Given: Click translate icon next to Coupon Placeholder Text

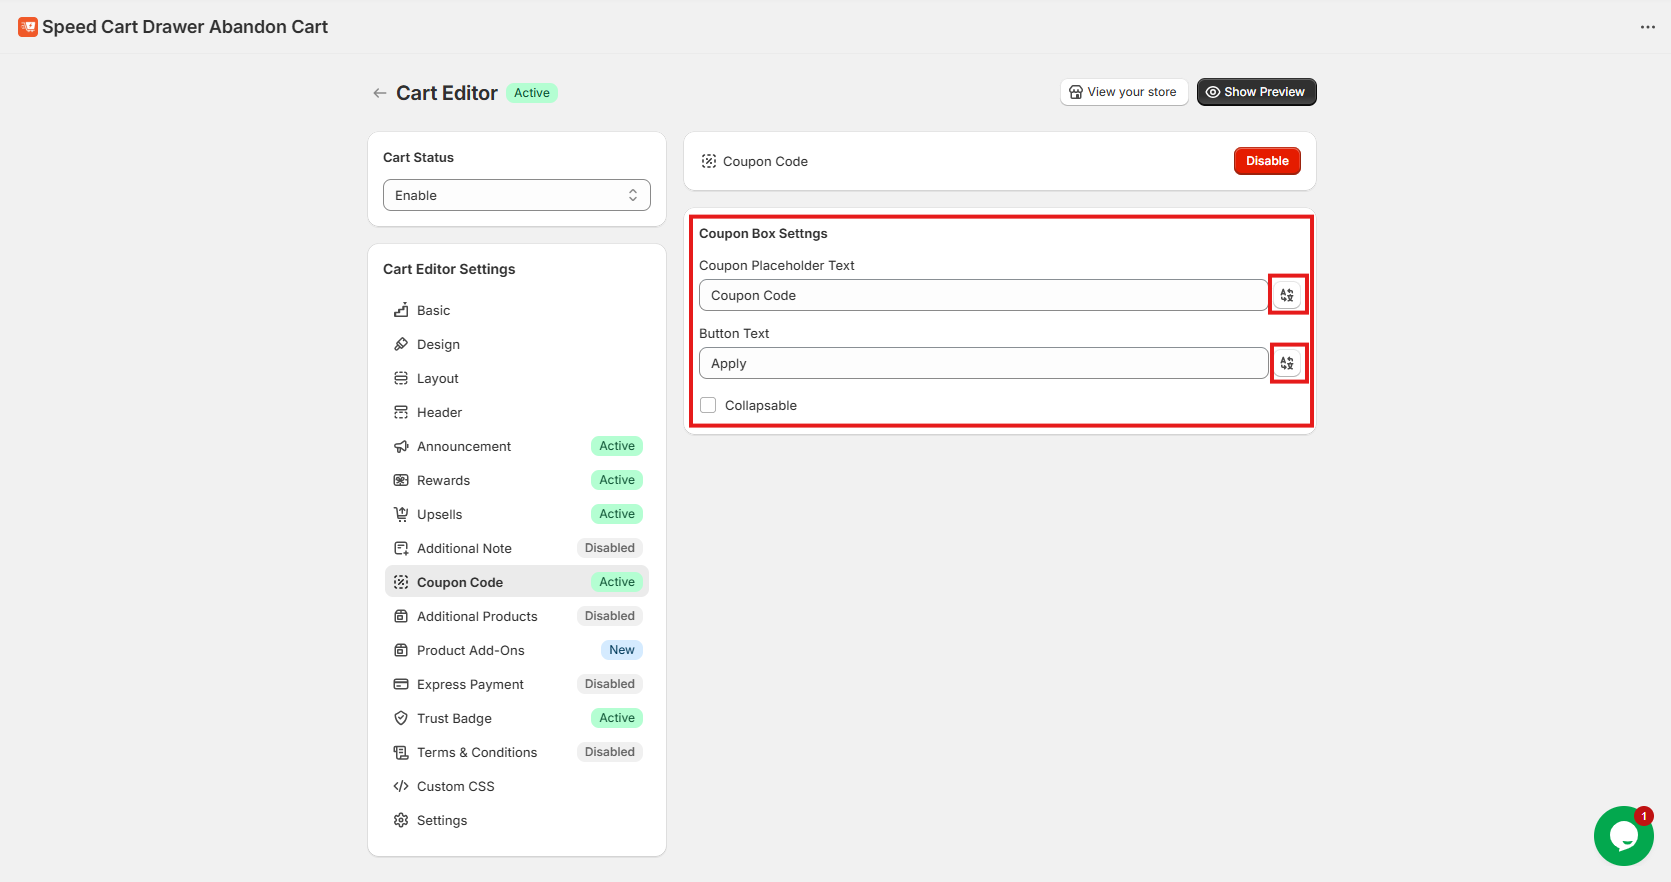Looking at the screenshot, I should click(1287, 295).
